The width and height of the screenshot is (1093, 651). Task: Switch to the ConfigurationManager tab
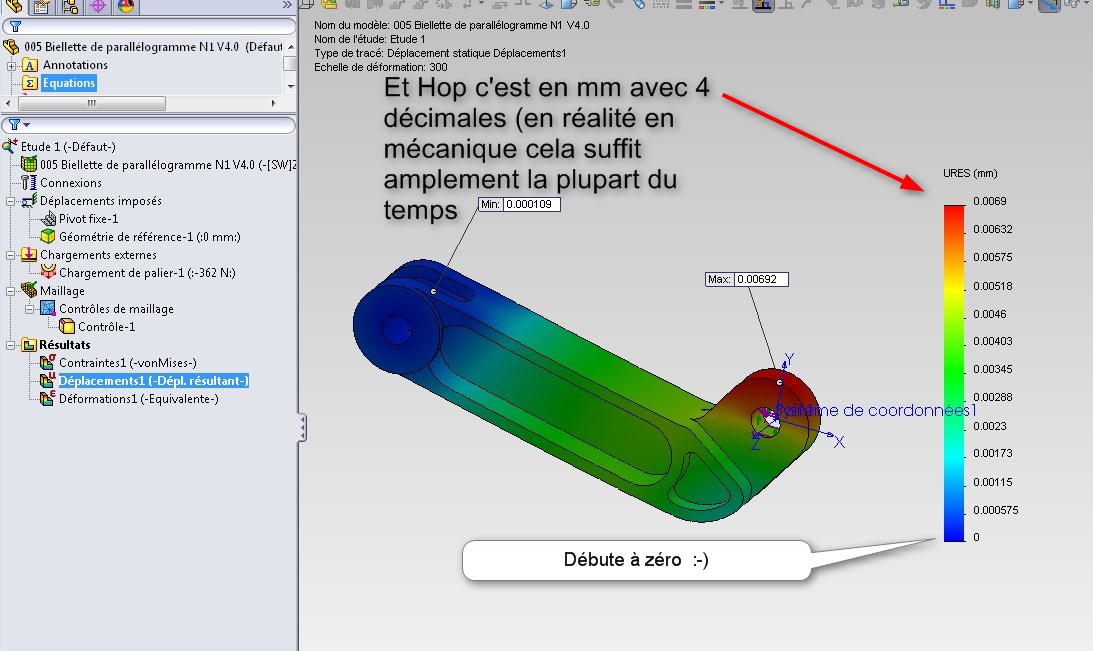[70, 6]
